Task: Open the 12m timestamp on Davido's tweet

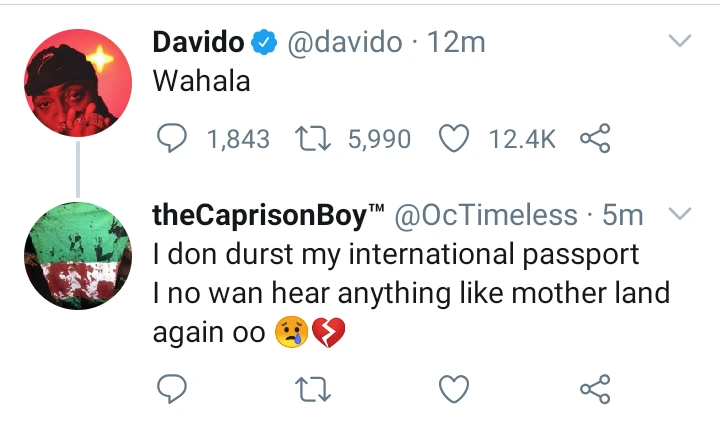Action: [x=456, y=42]
